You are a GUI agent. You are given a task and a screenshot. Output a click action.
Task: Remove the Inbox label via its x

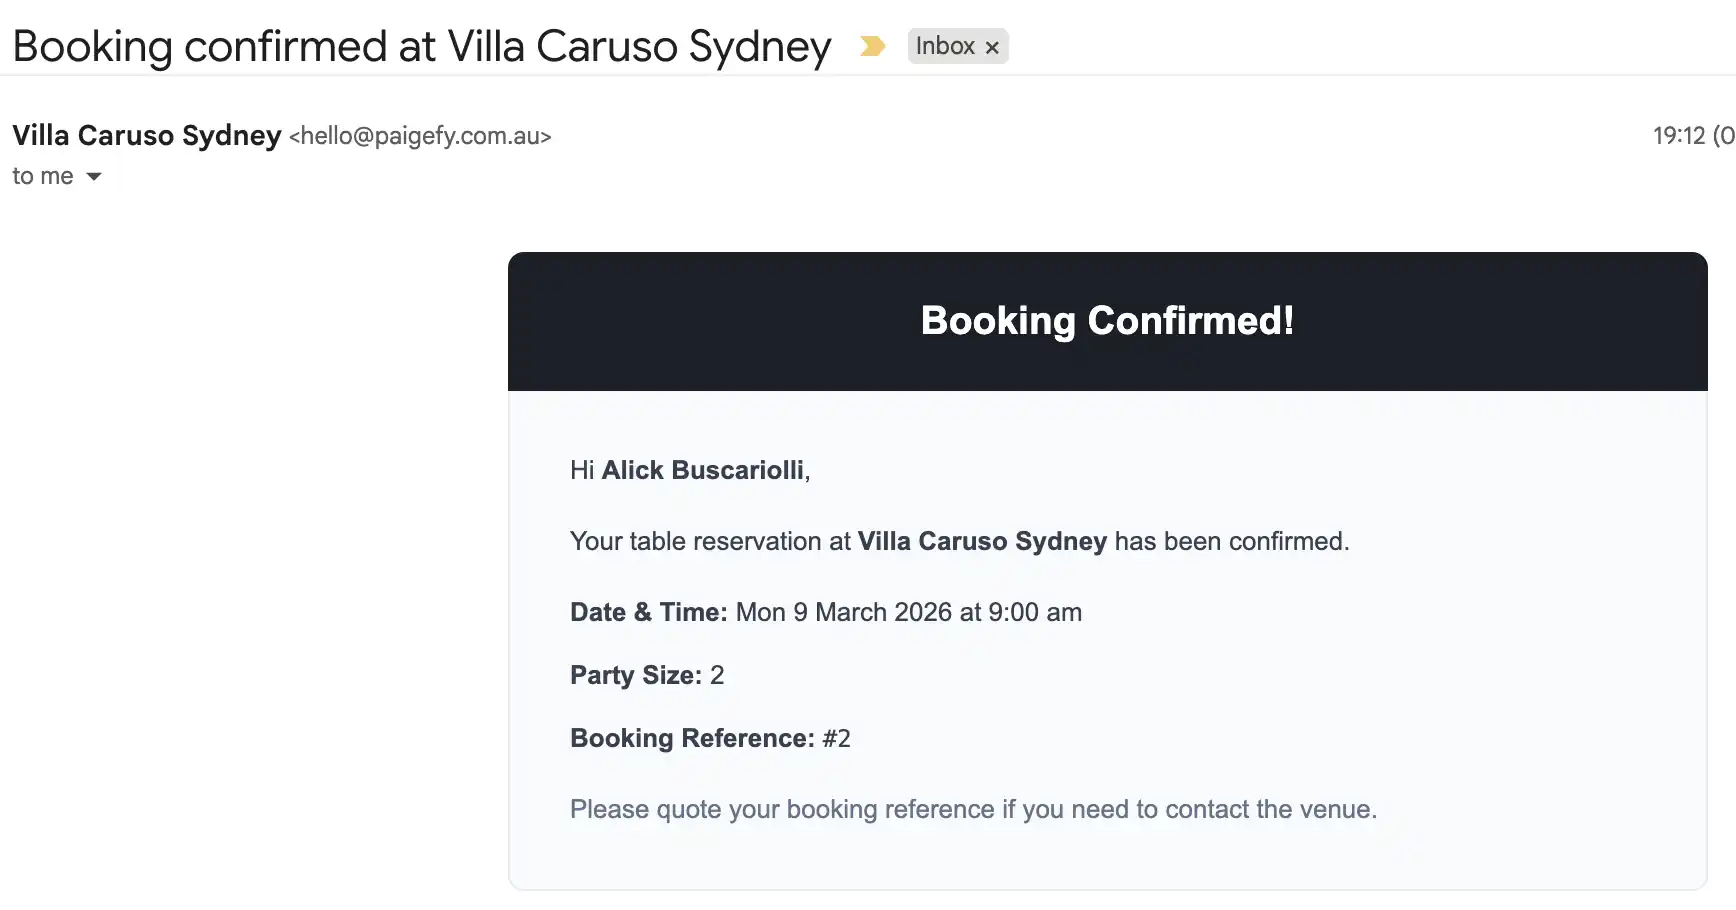[993, 46]
